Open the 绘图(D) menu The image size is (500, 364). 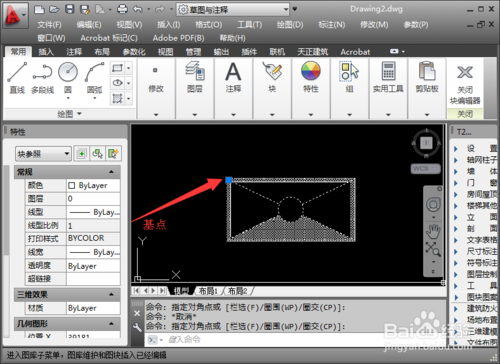coord(290,25)
